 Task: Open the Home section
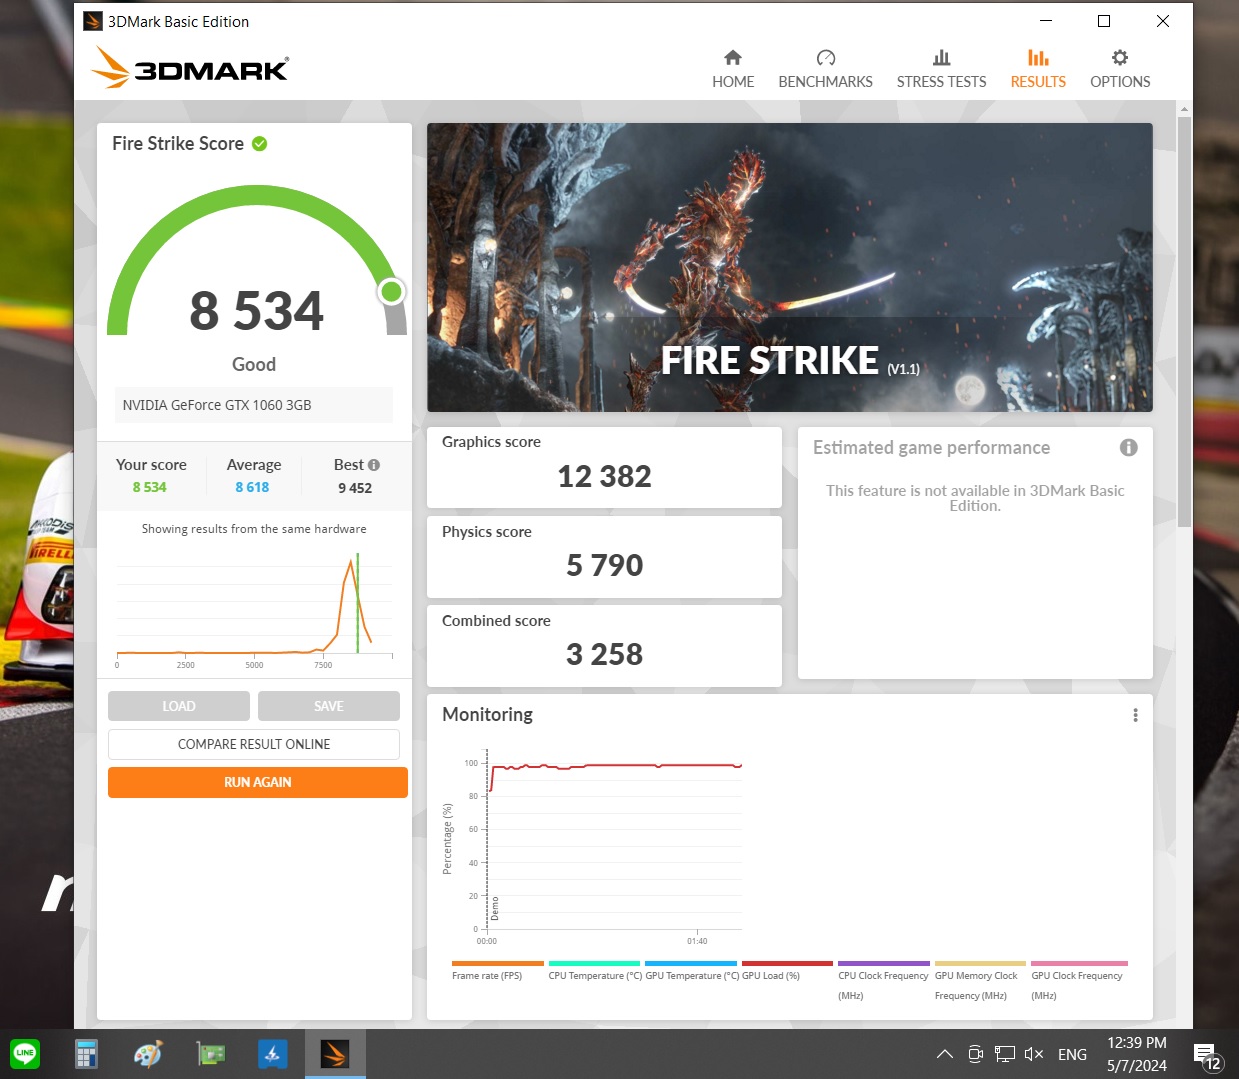(732, 69)
